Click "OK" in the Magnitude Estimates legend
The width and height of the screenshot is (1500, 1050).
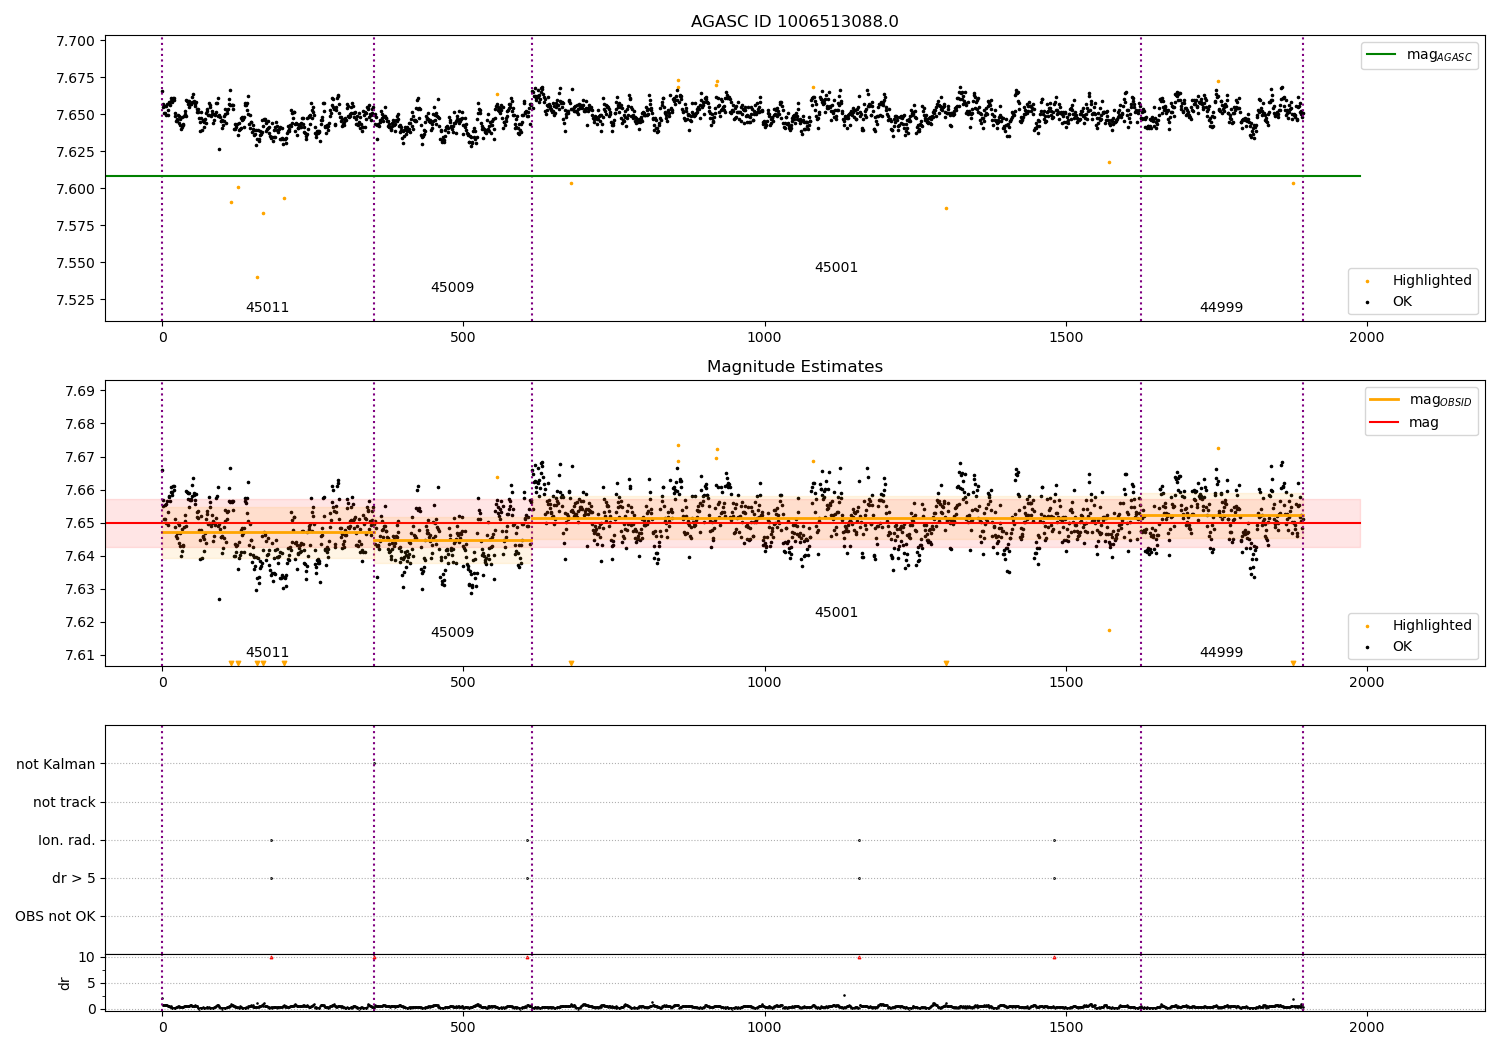click(x=1402, y=646)
